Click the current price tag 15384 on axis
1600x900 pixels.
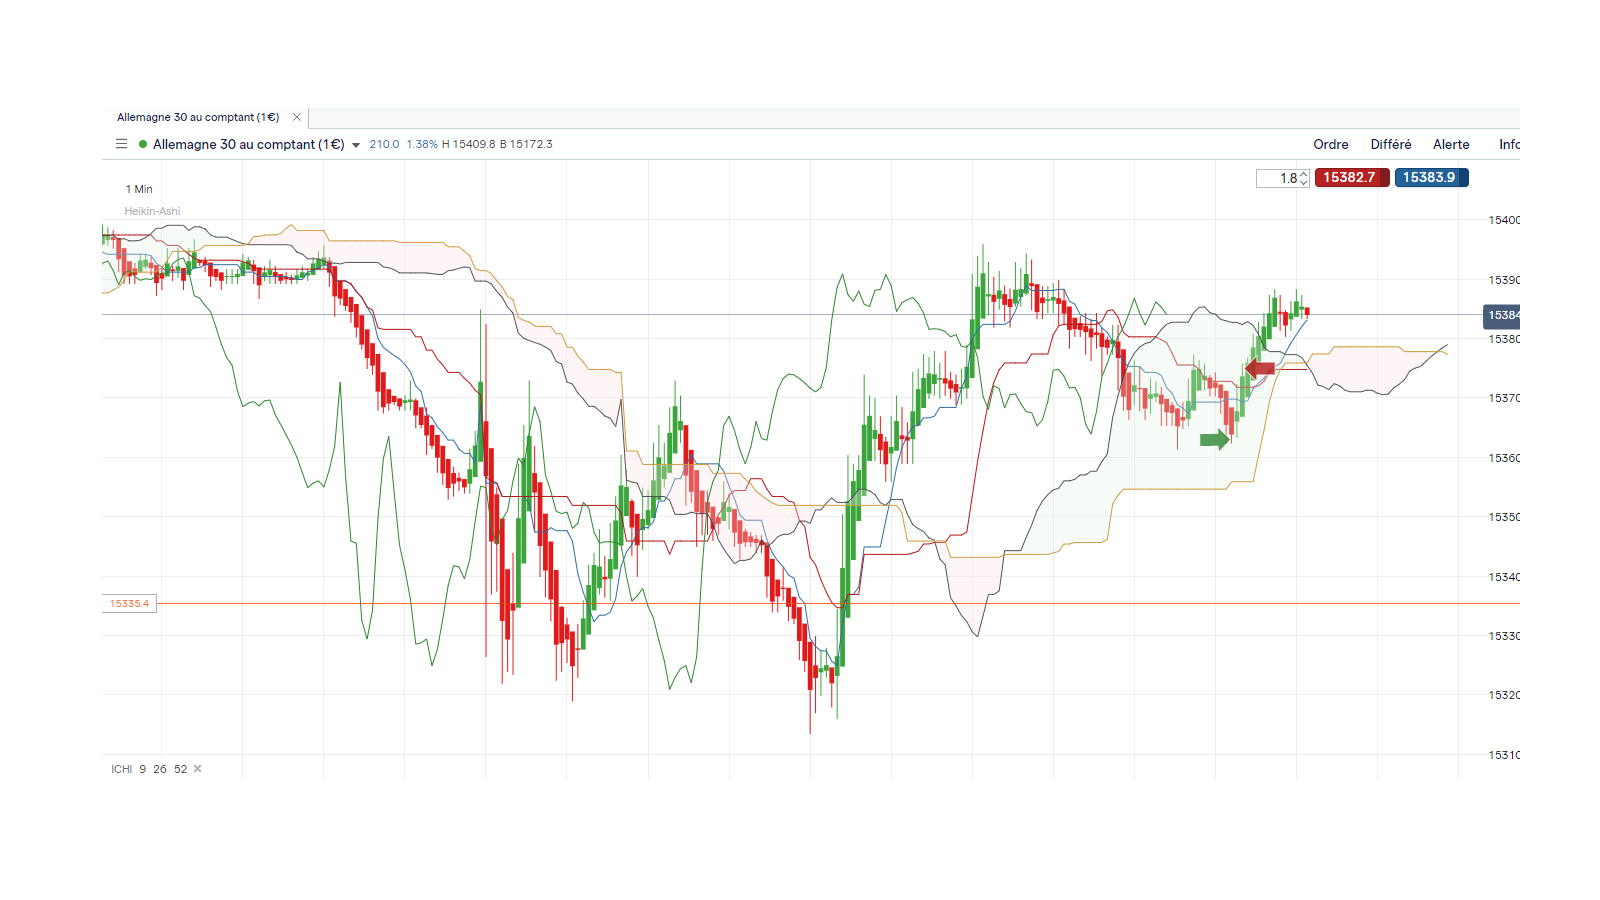click(x=1501, y=315)
